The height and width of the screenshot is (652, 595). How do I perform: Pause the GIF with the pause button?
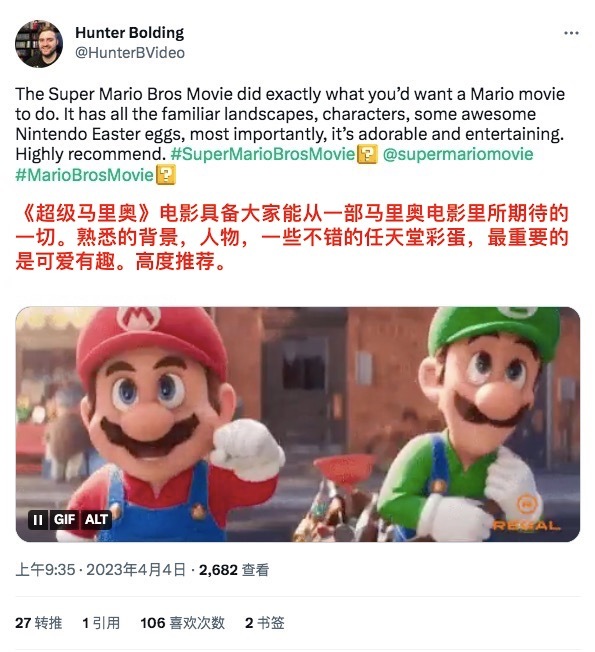click(x=38, y=520)
